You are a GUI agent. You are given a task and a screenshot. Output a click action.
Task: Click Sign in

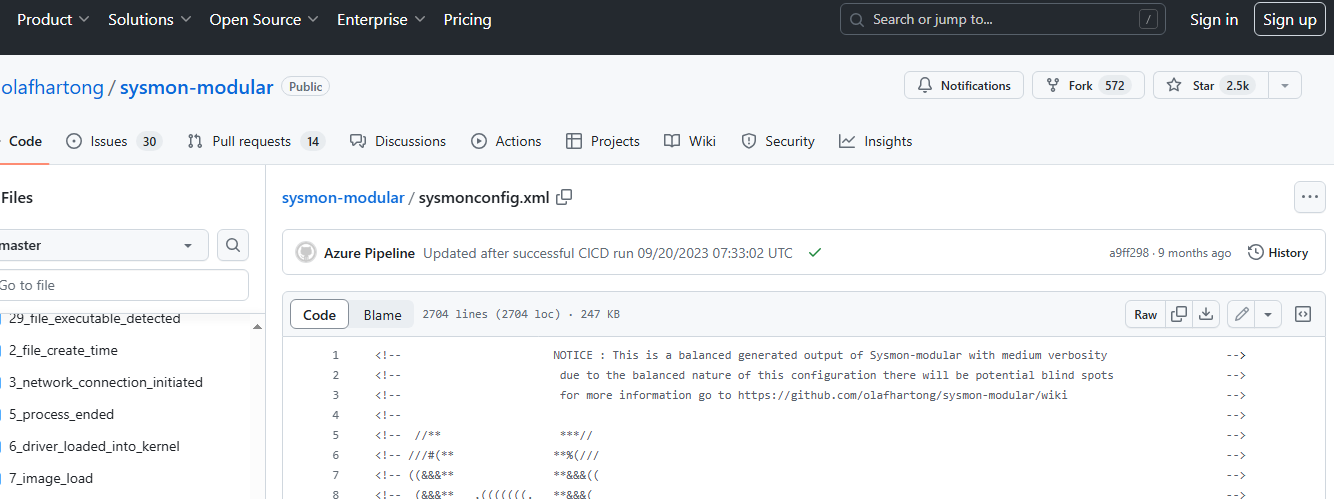(x=1214, y=19)
